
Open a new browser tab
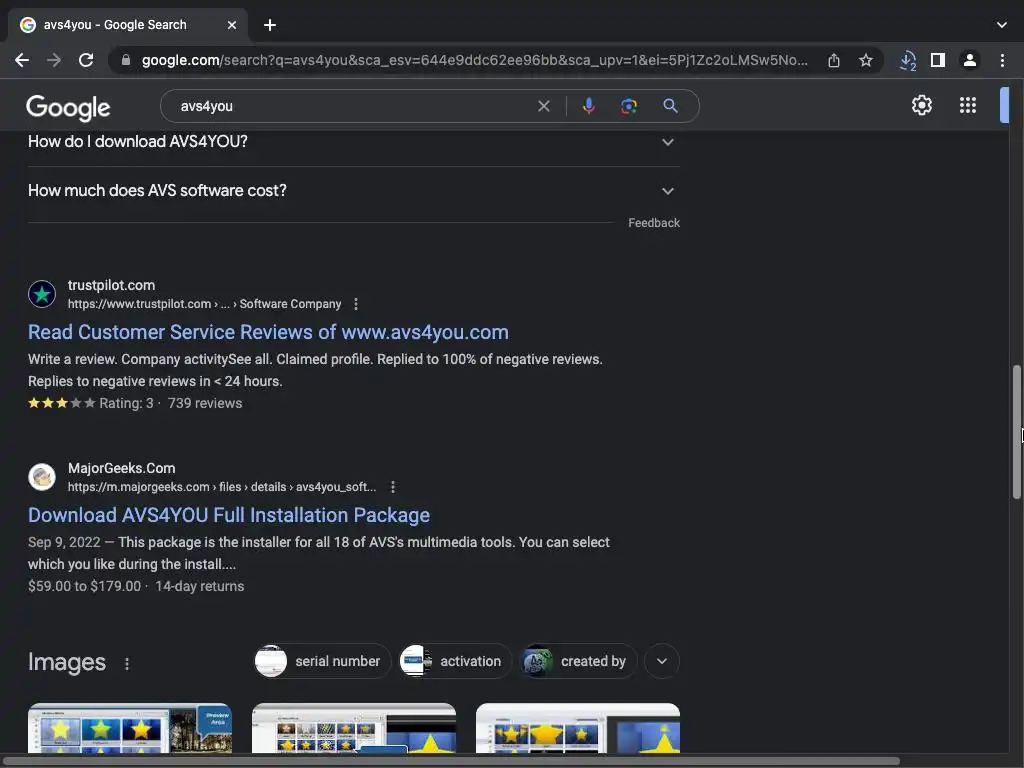point(270,25)
